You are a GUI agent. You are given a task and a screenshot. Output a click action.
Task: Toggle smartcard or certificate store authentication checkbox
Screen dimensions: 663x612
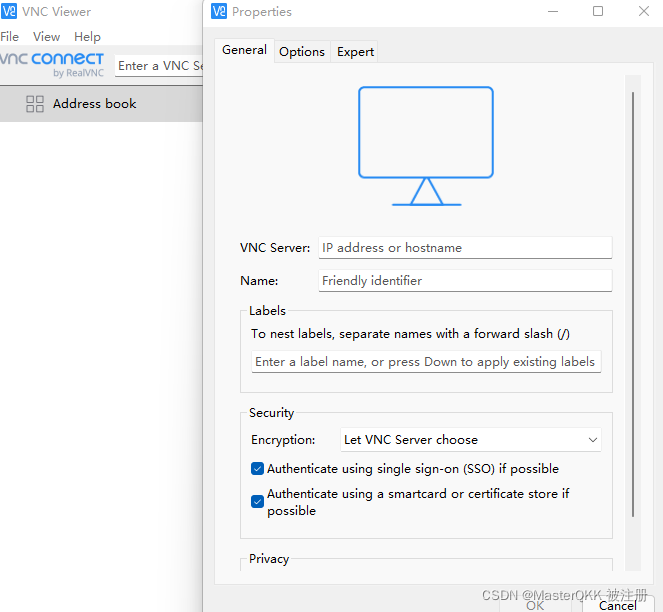257,502
